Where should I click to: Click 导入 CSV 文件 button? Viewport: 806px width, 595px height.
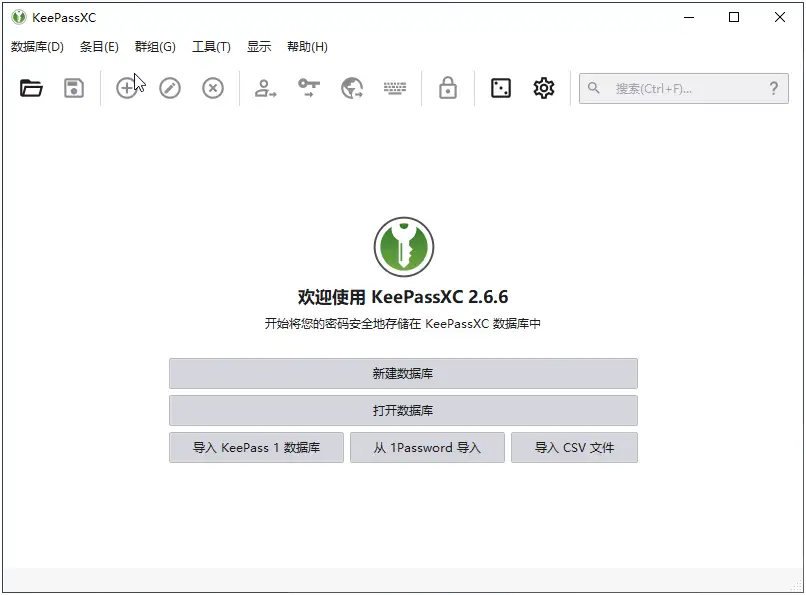[574, 448]
